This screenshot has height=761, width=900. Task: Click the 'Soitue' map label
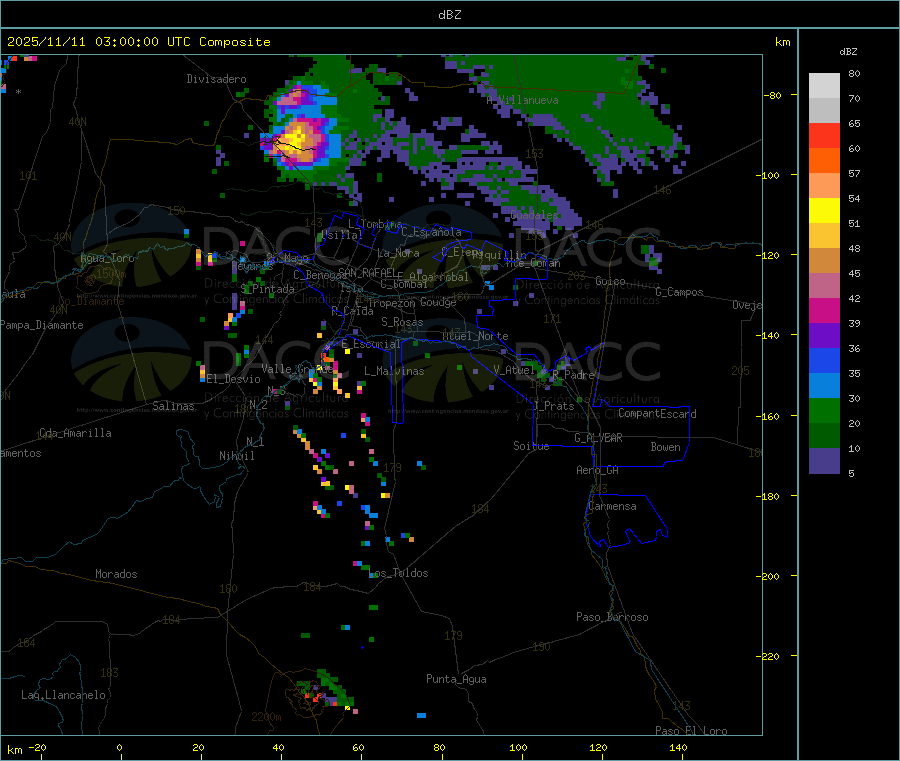pos(531,446)
